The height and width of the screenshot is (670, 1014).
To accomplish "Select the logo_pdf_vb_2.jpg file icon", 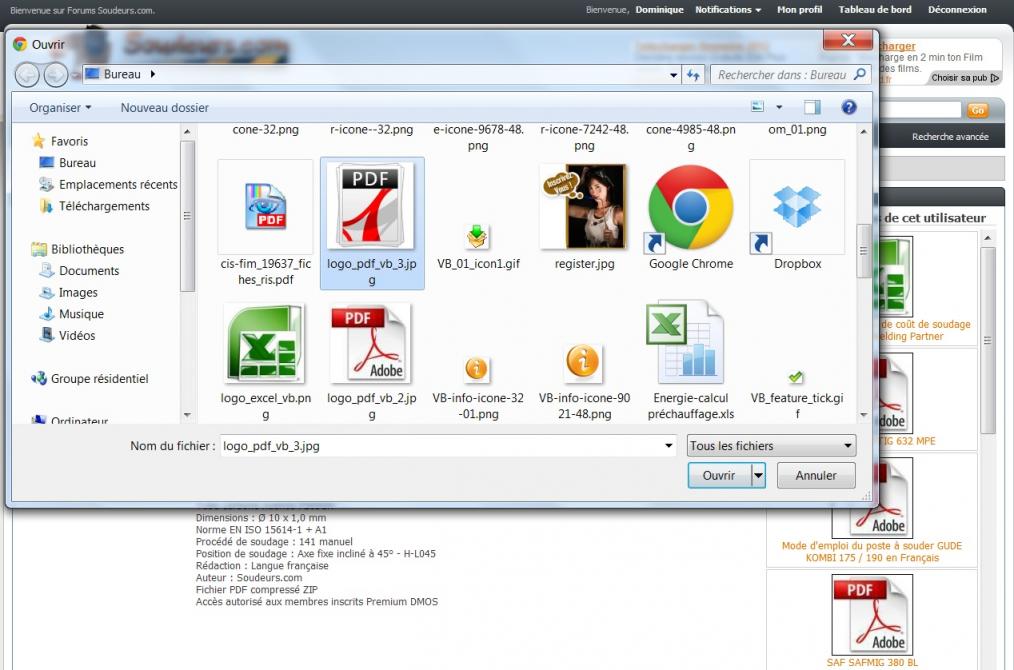I will tap(371, 344).
